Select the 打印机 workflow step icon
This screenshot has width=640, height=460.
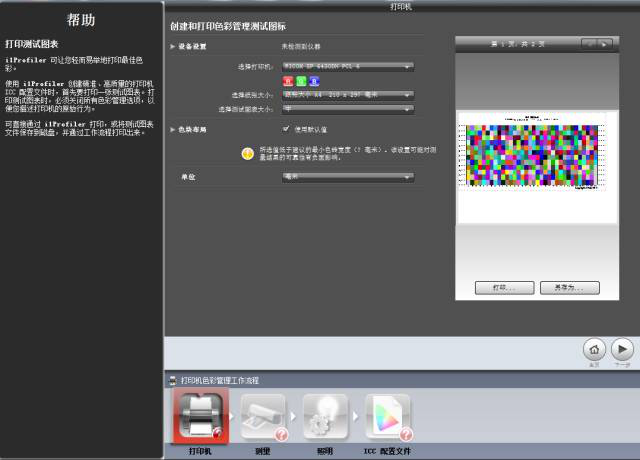click(201, 416)
